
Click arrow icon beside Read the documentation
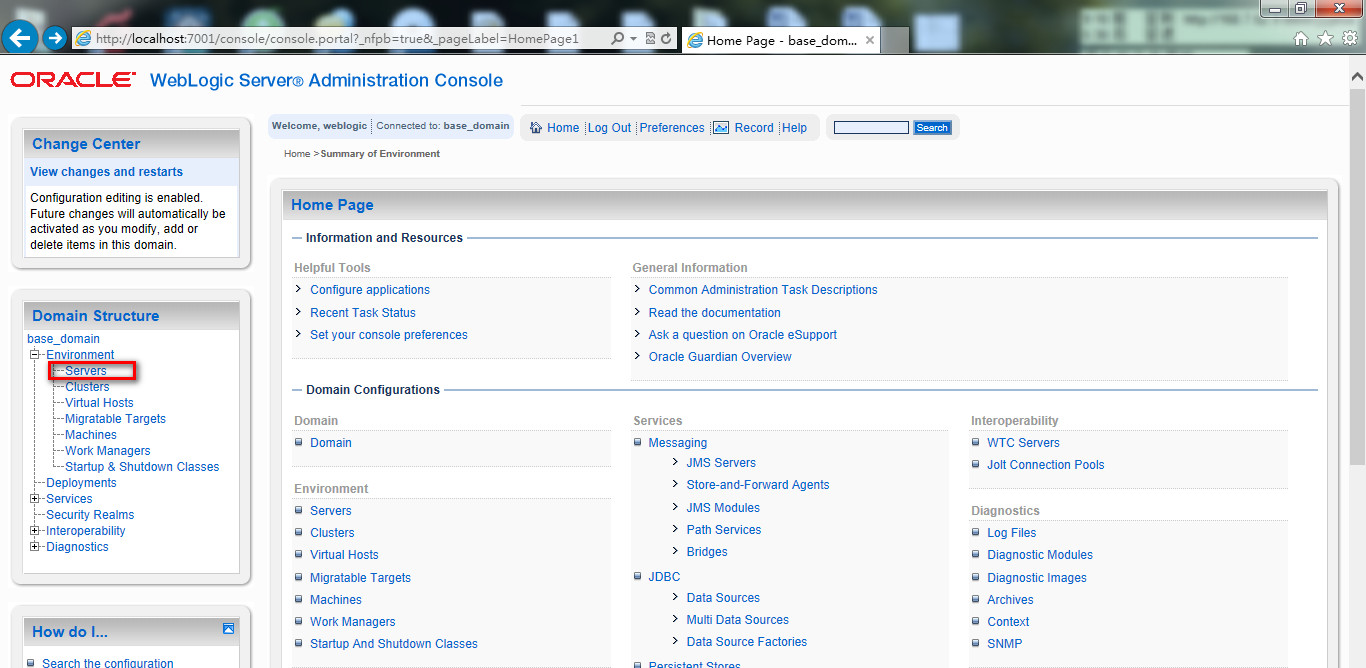[638, 312]
